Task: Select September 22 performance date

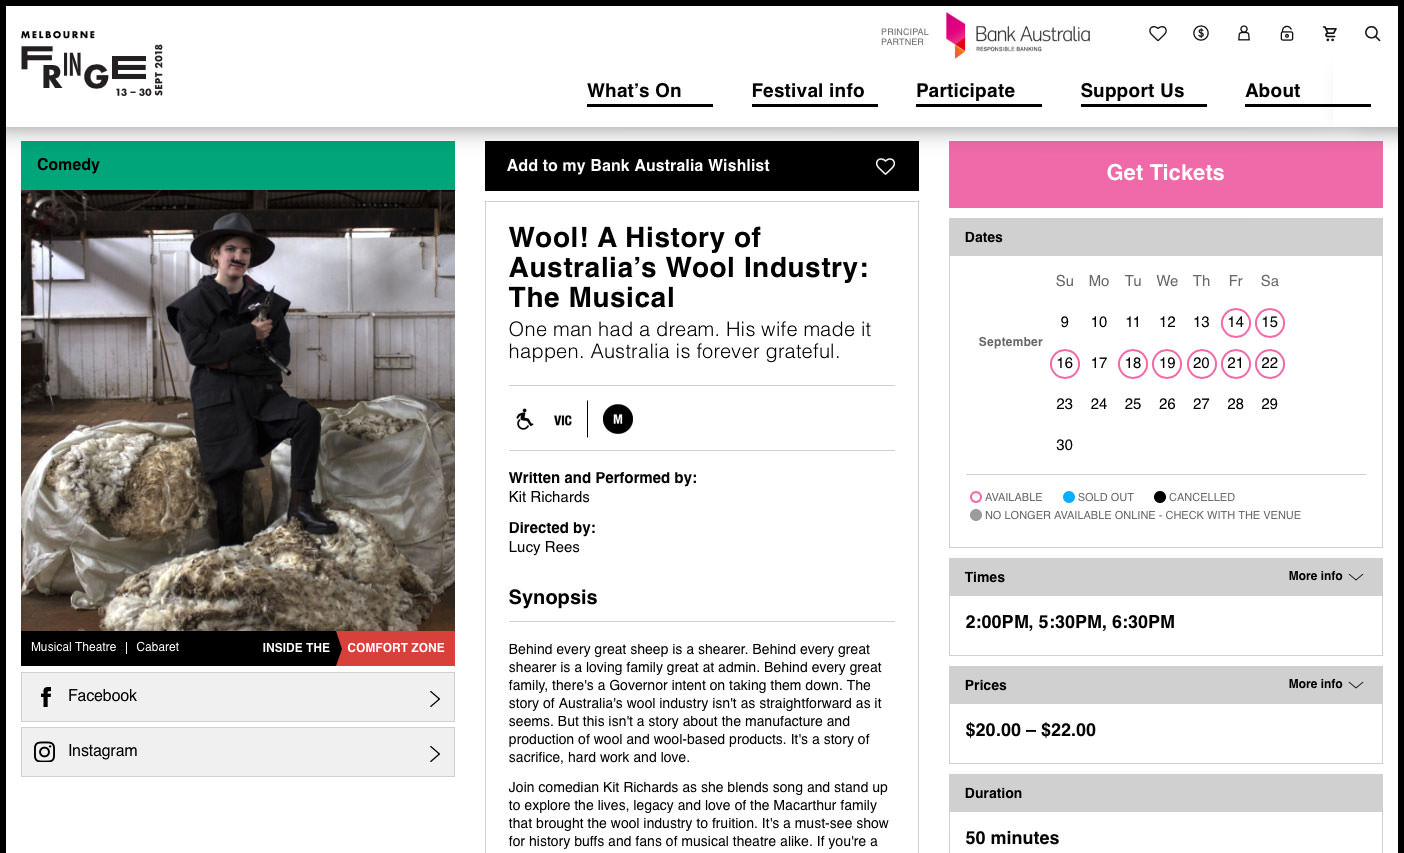Action: point(1269,363)
